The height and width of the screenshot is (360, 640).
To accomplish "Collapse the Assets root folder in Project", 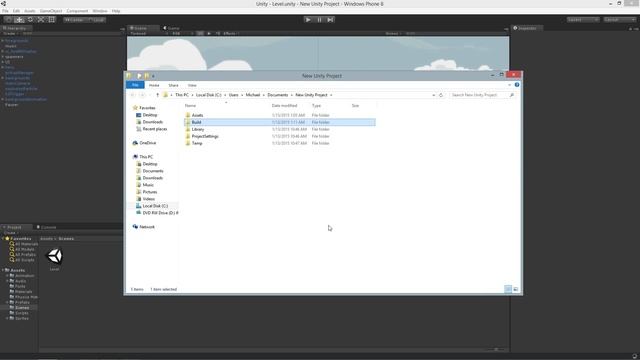I will [3, 270].
